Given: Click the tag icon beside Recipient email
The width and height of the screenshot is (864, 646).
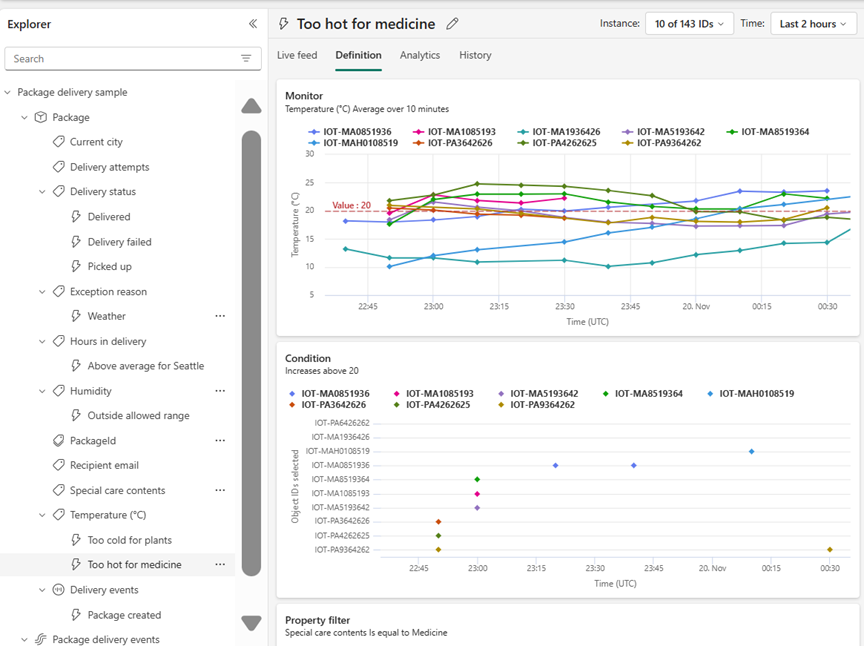Looking at the screenshot, I should tap(58, 465).
